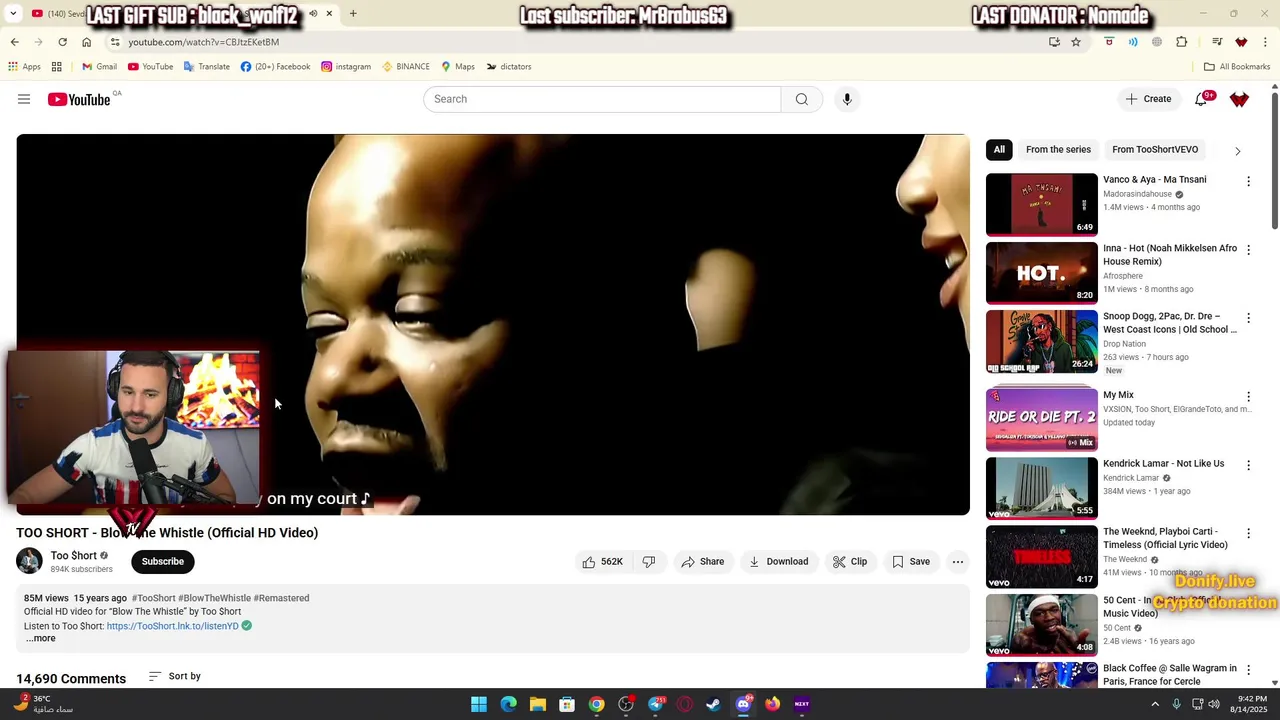Open BINANCE bookmark
Viewport: 1280px width, 720px height.
click(x=405, y=67)
